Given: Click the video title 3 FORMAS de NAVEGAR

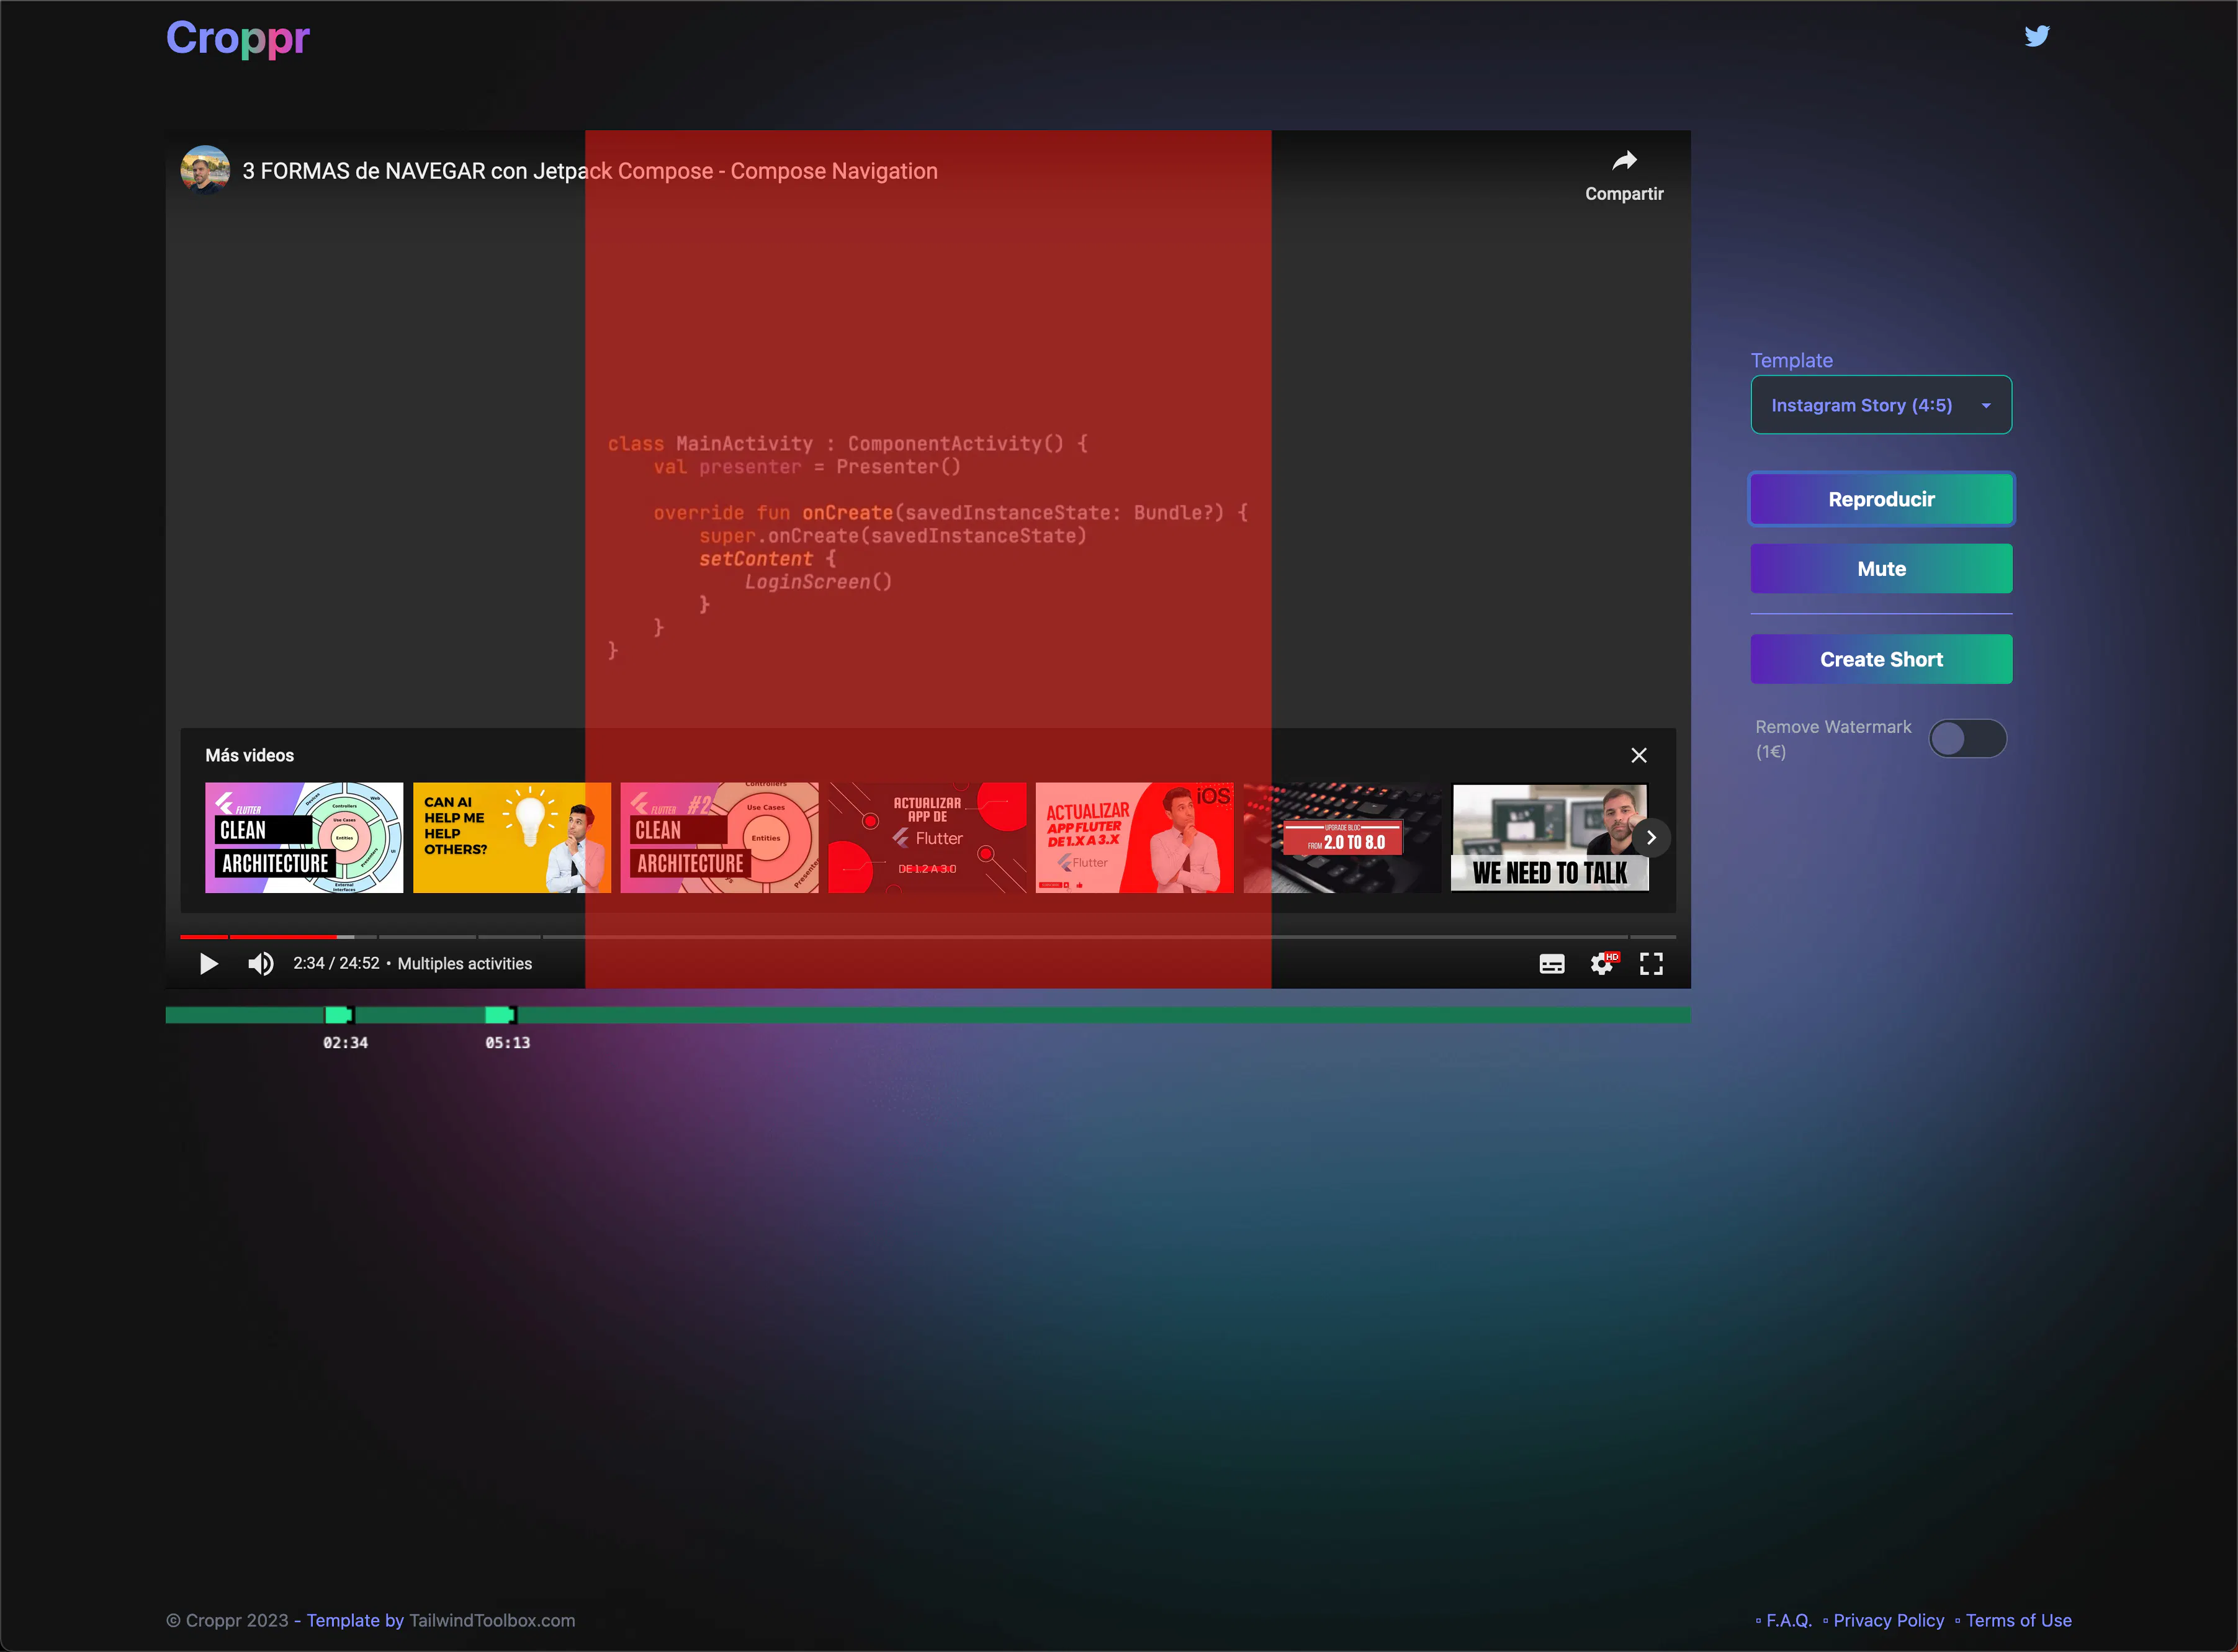Looking at the screenshot, I should point(590,171).
